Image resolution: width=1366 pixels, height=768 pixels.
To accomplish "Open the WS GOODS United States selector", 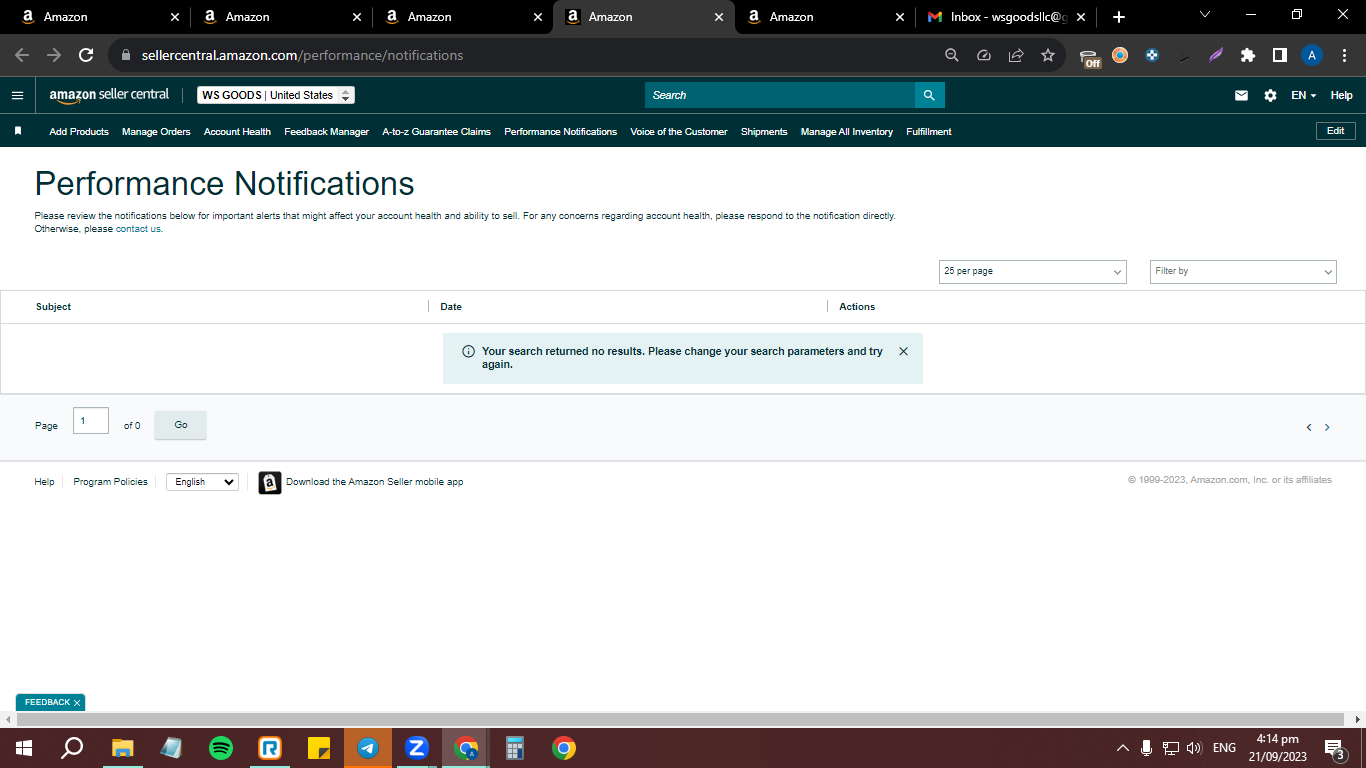I will [x=276, y=95].
